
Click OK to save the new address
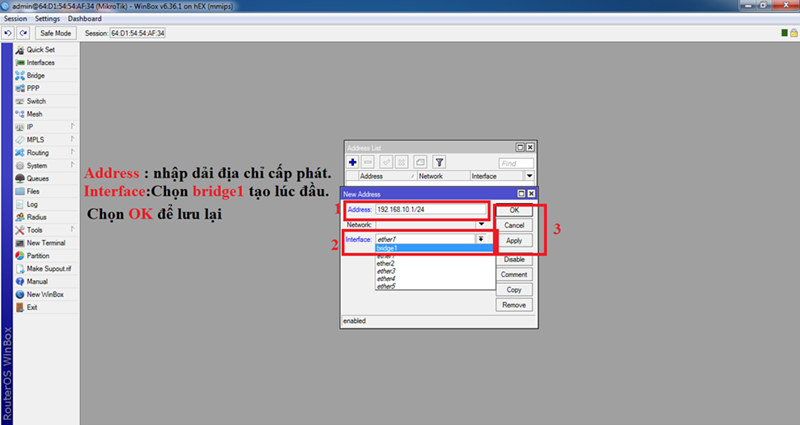tap(514, 211)
